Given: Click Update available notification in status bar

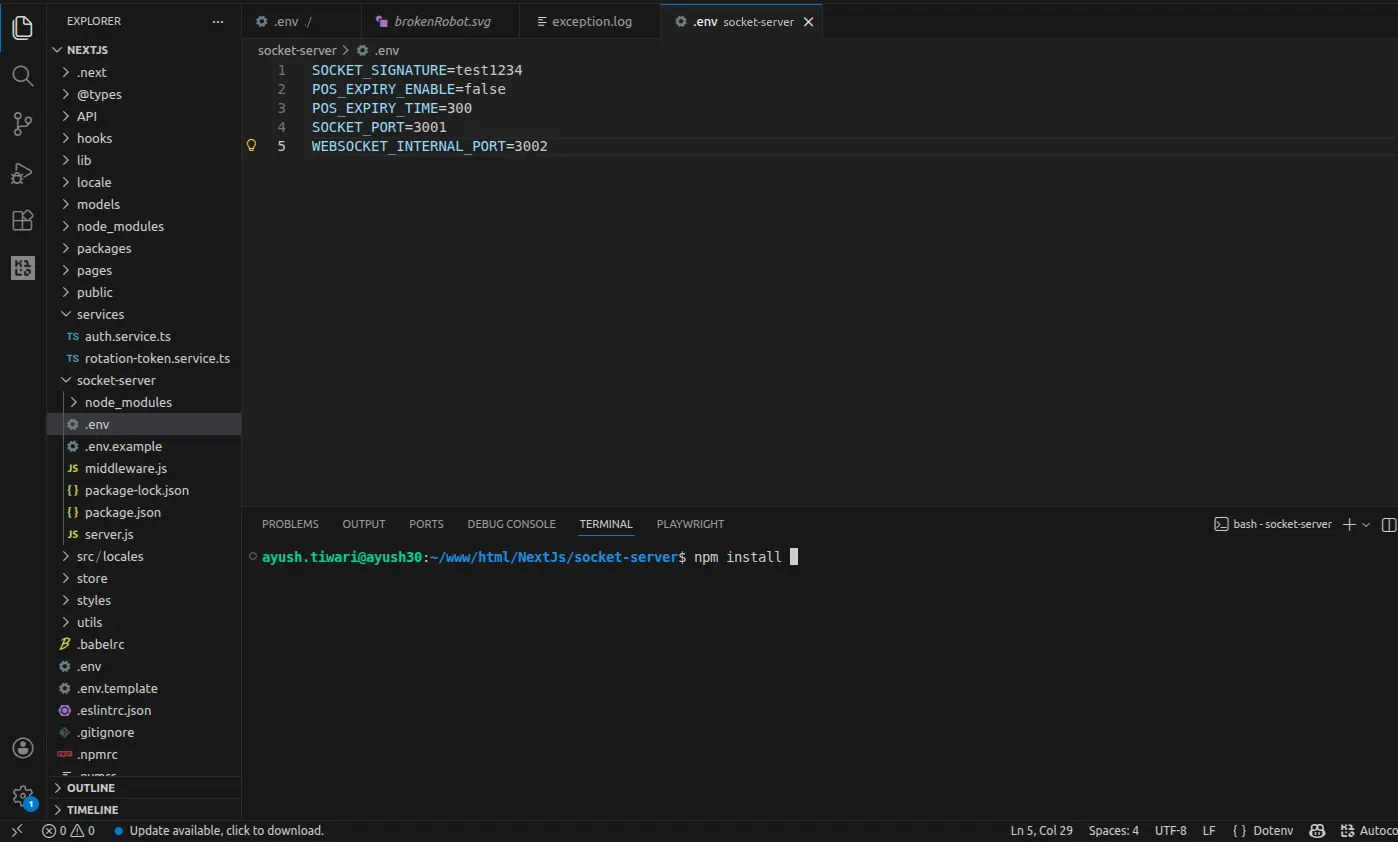Looking at the screenshot, I should [219, 831].
